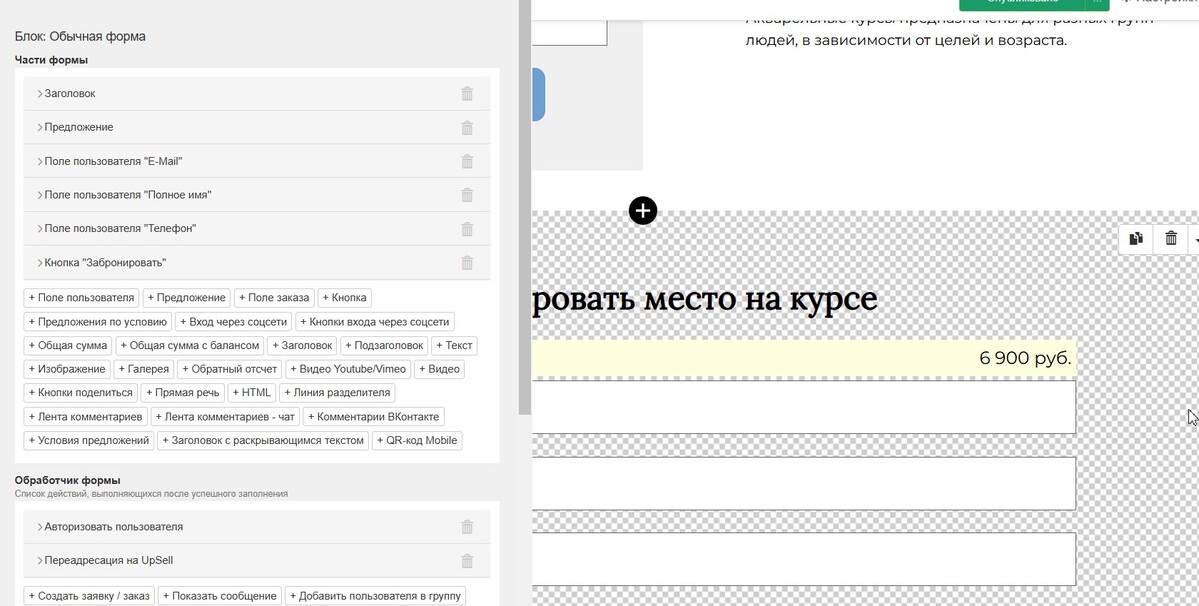Copy the block with duplicate icon

(x=1136, y=238)
